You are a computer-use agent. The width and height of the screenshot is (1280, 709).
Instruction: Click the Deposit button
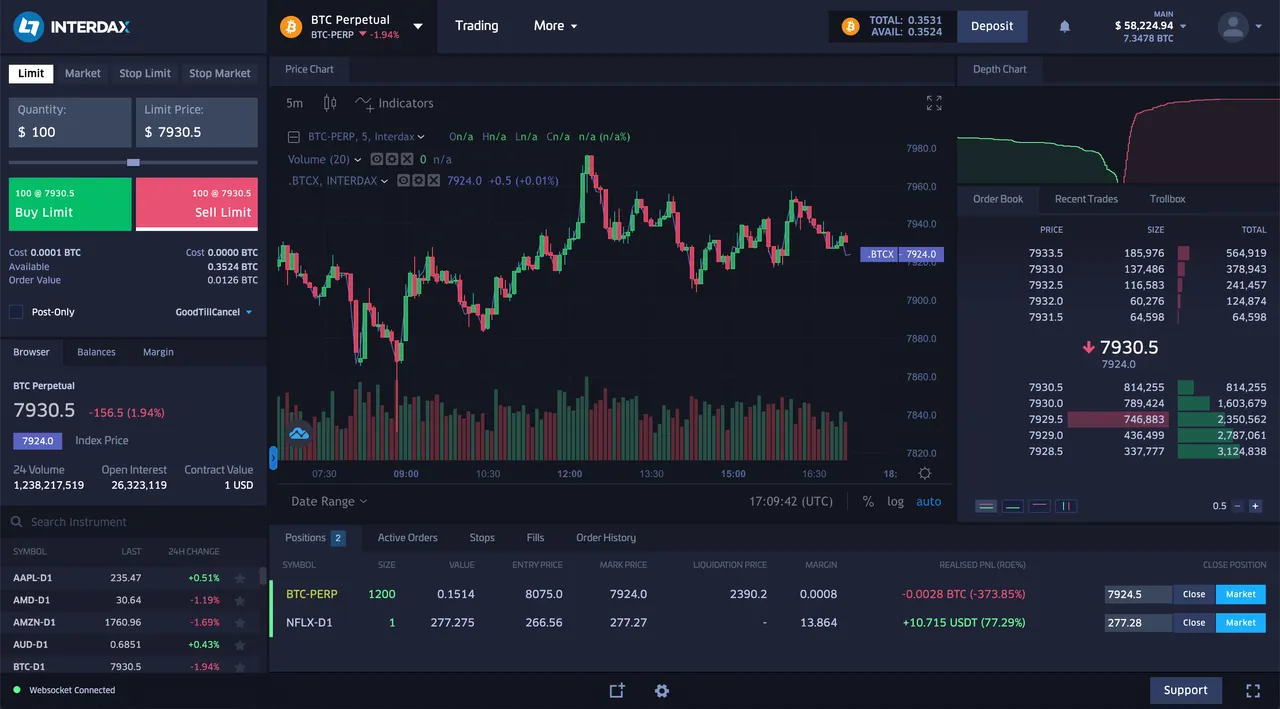[x=992, y=26]
